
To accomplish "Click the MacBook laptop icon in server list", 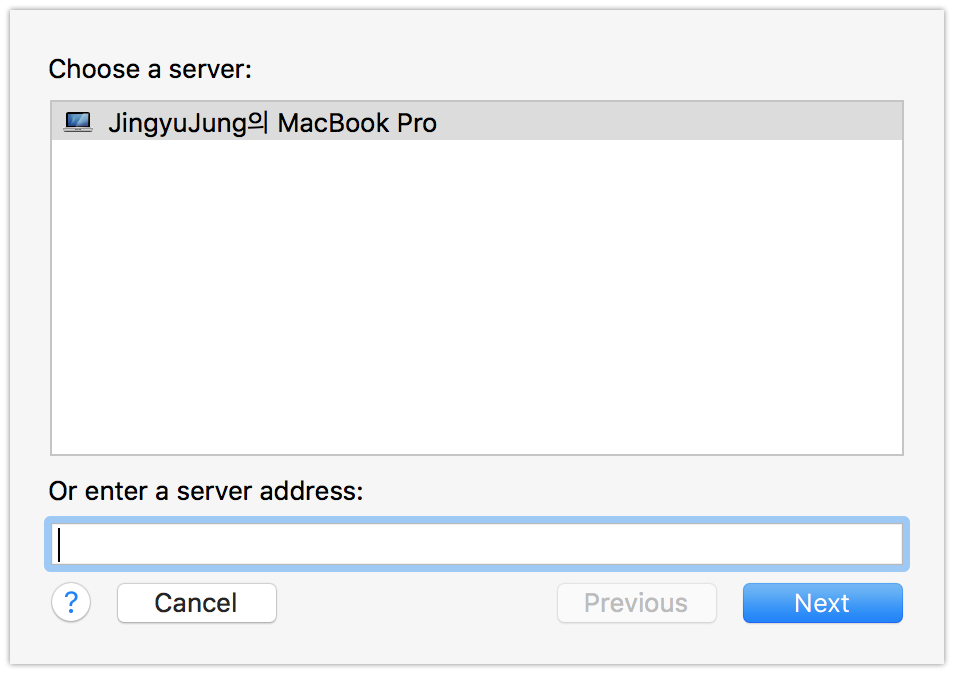I will point(78,122).
